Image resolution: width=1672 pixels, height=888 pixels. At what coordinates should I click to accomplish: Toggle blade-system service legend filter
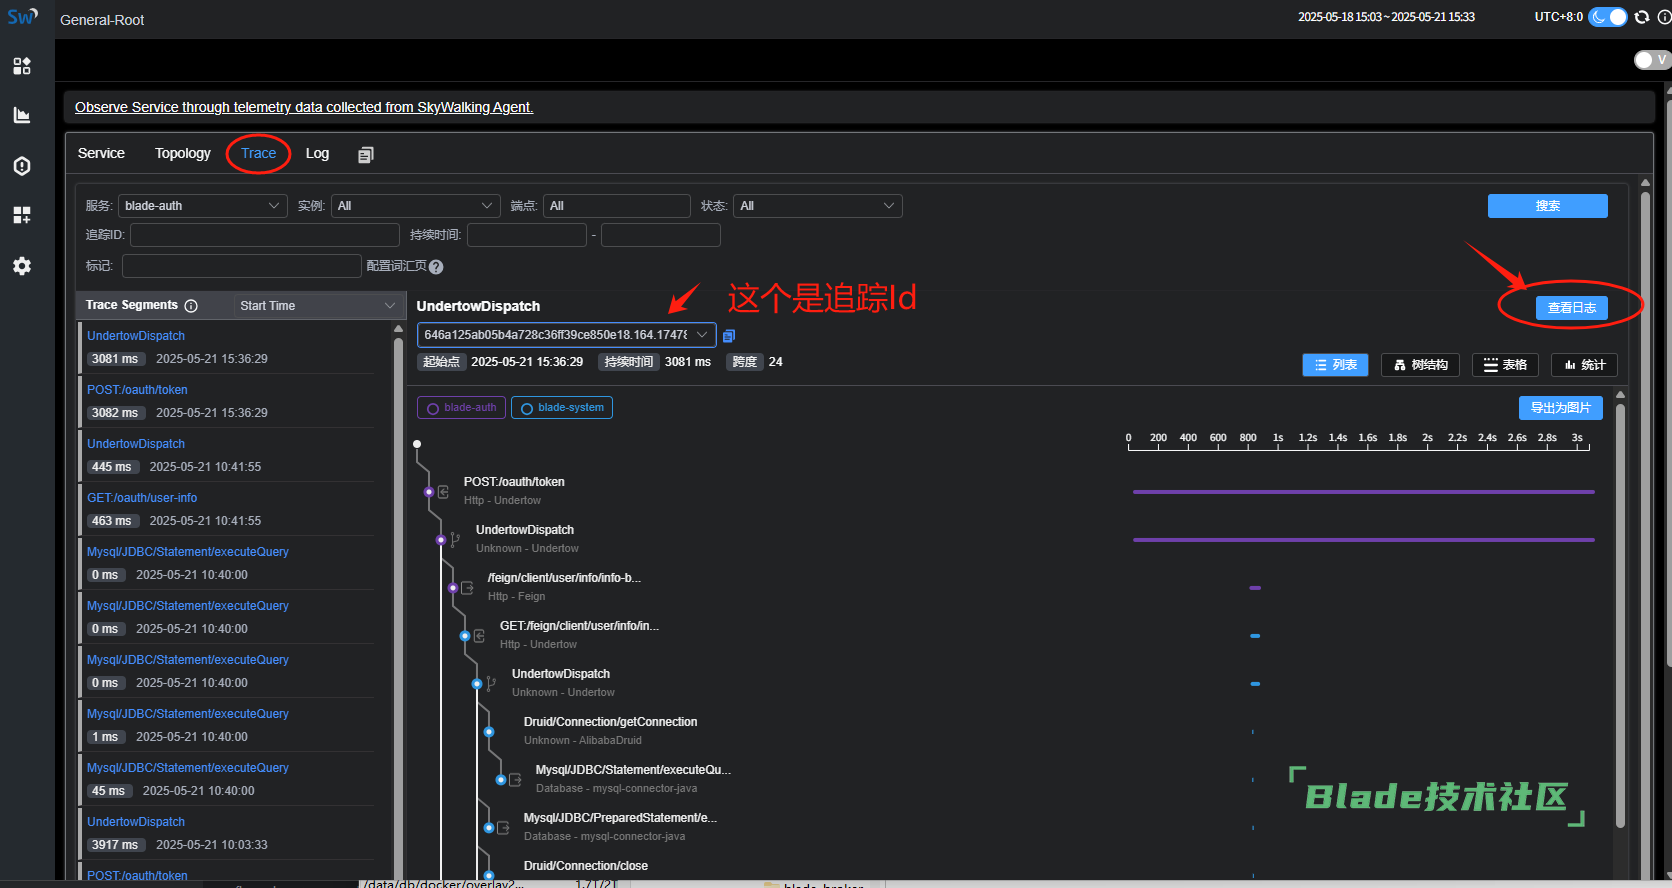coord(562,408)
